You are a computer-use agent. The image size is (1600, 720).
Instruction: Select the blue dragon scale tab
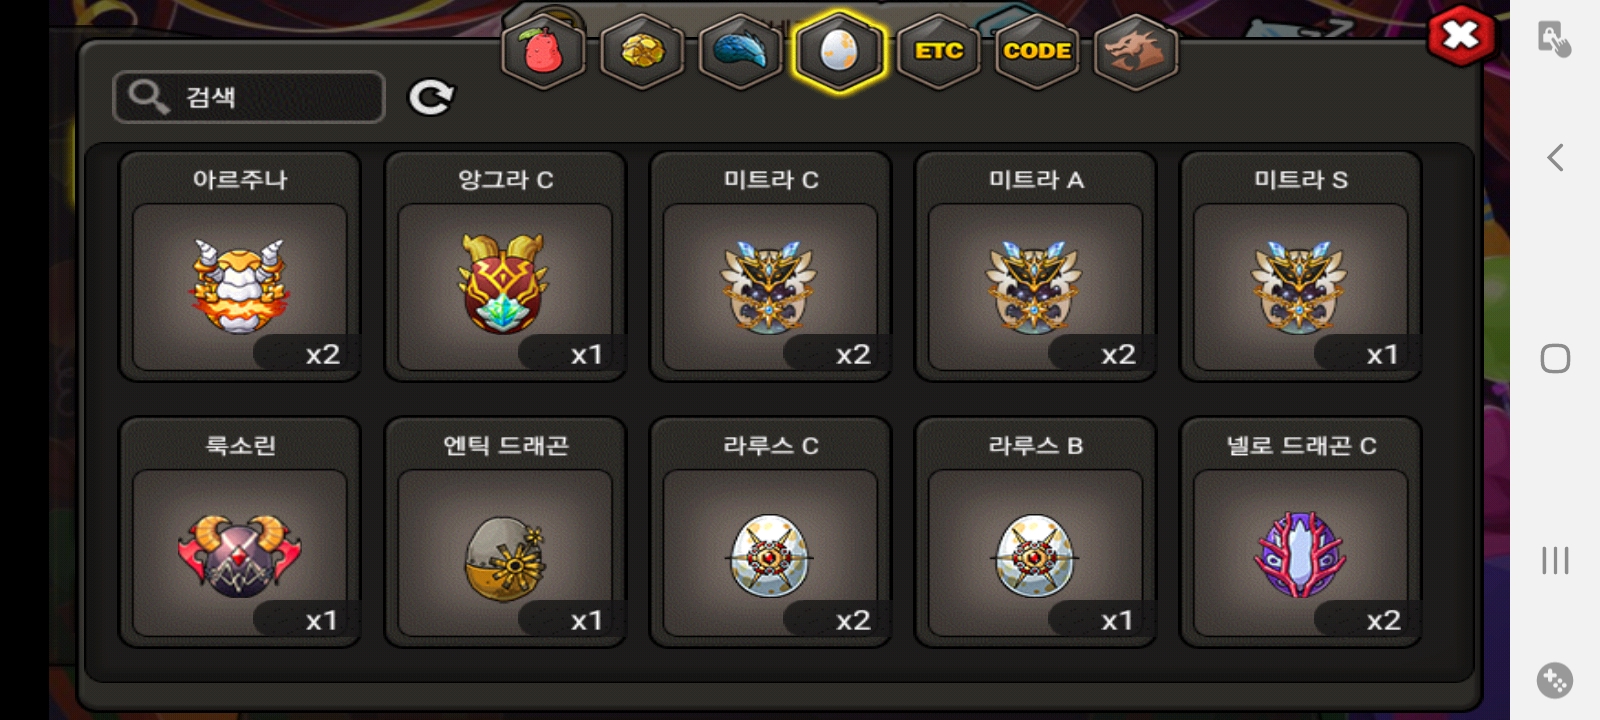click(x=740, y=51)
